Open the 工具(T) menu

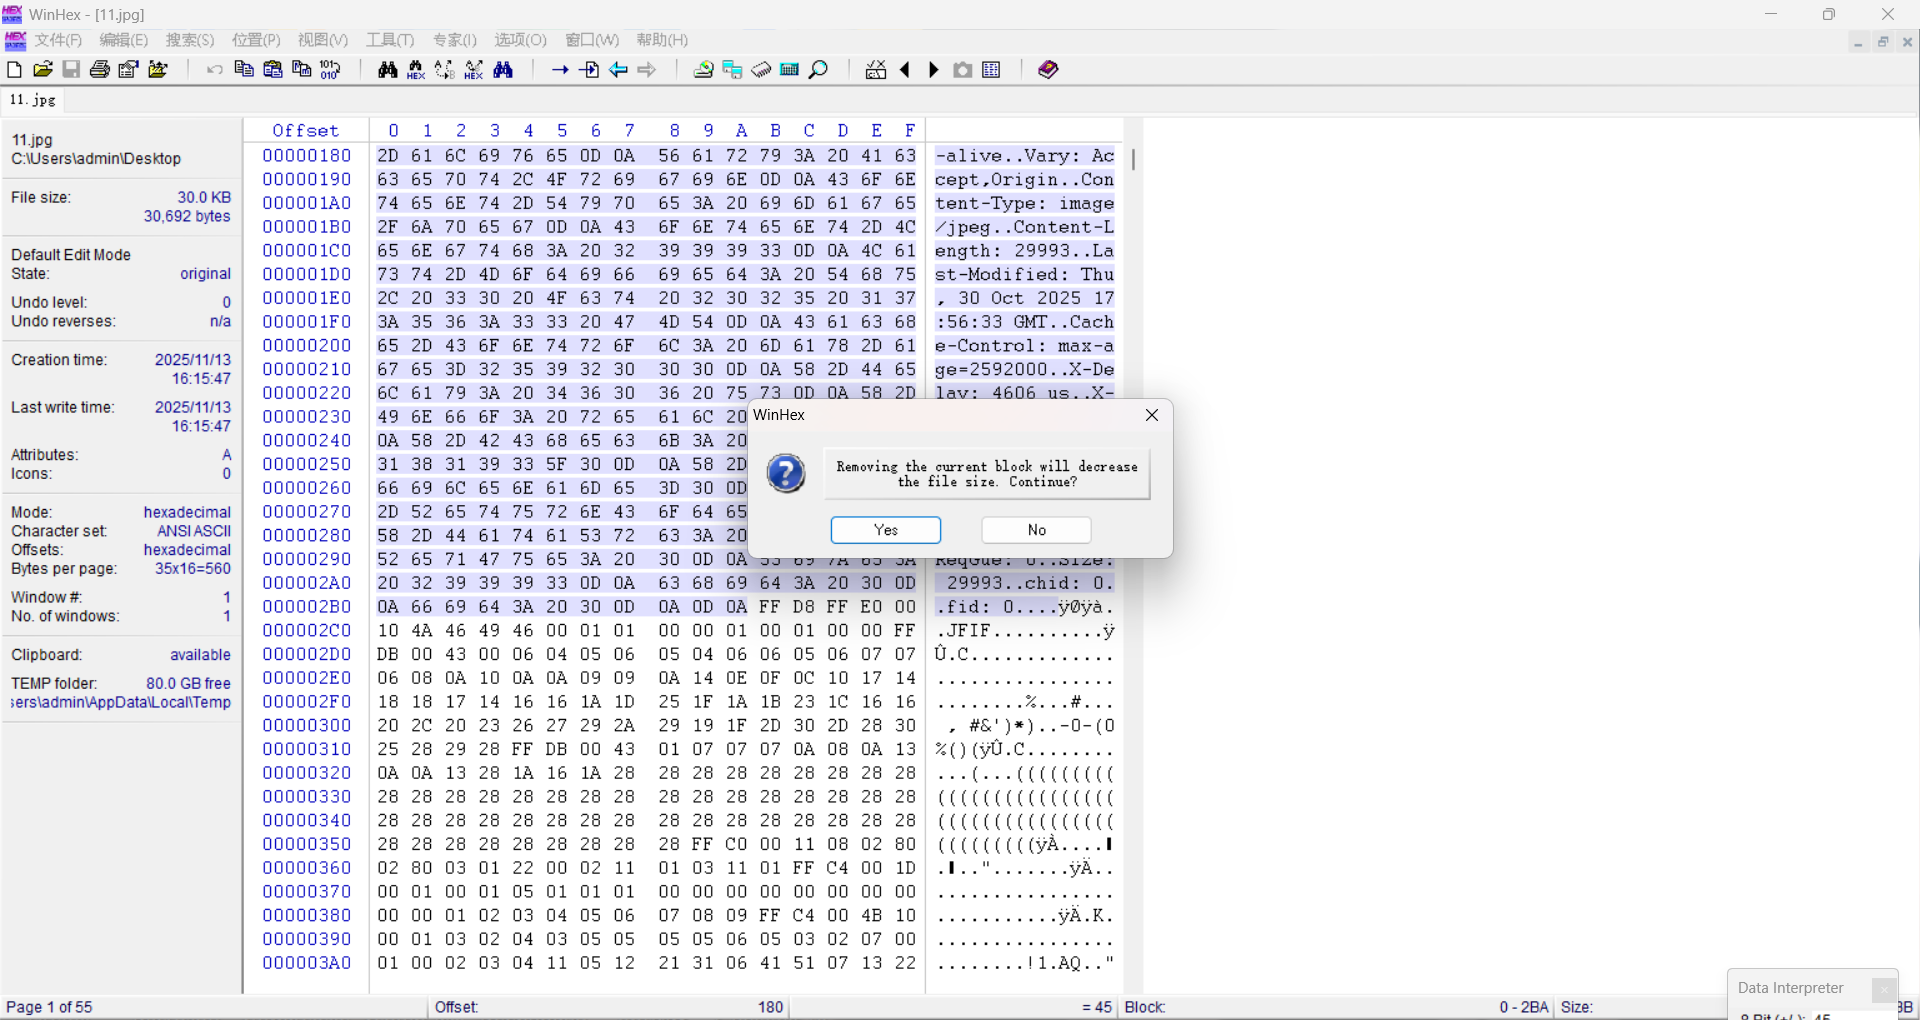click(x=390, y=40)
